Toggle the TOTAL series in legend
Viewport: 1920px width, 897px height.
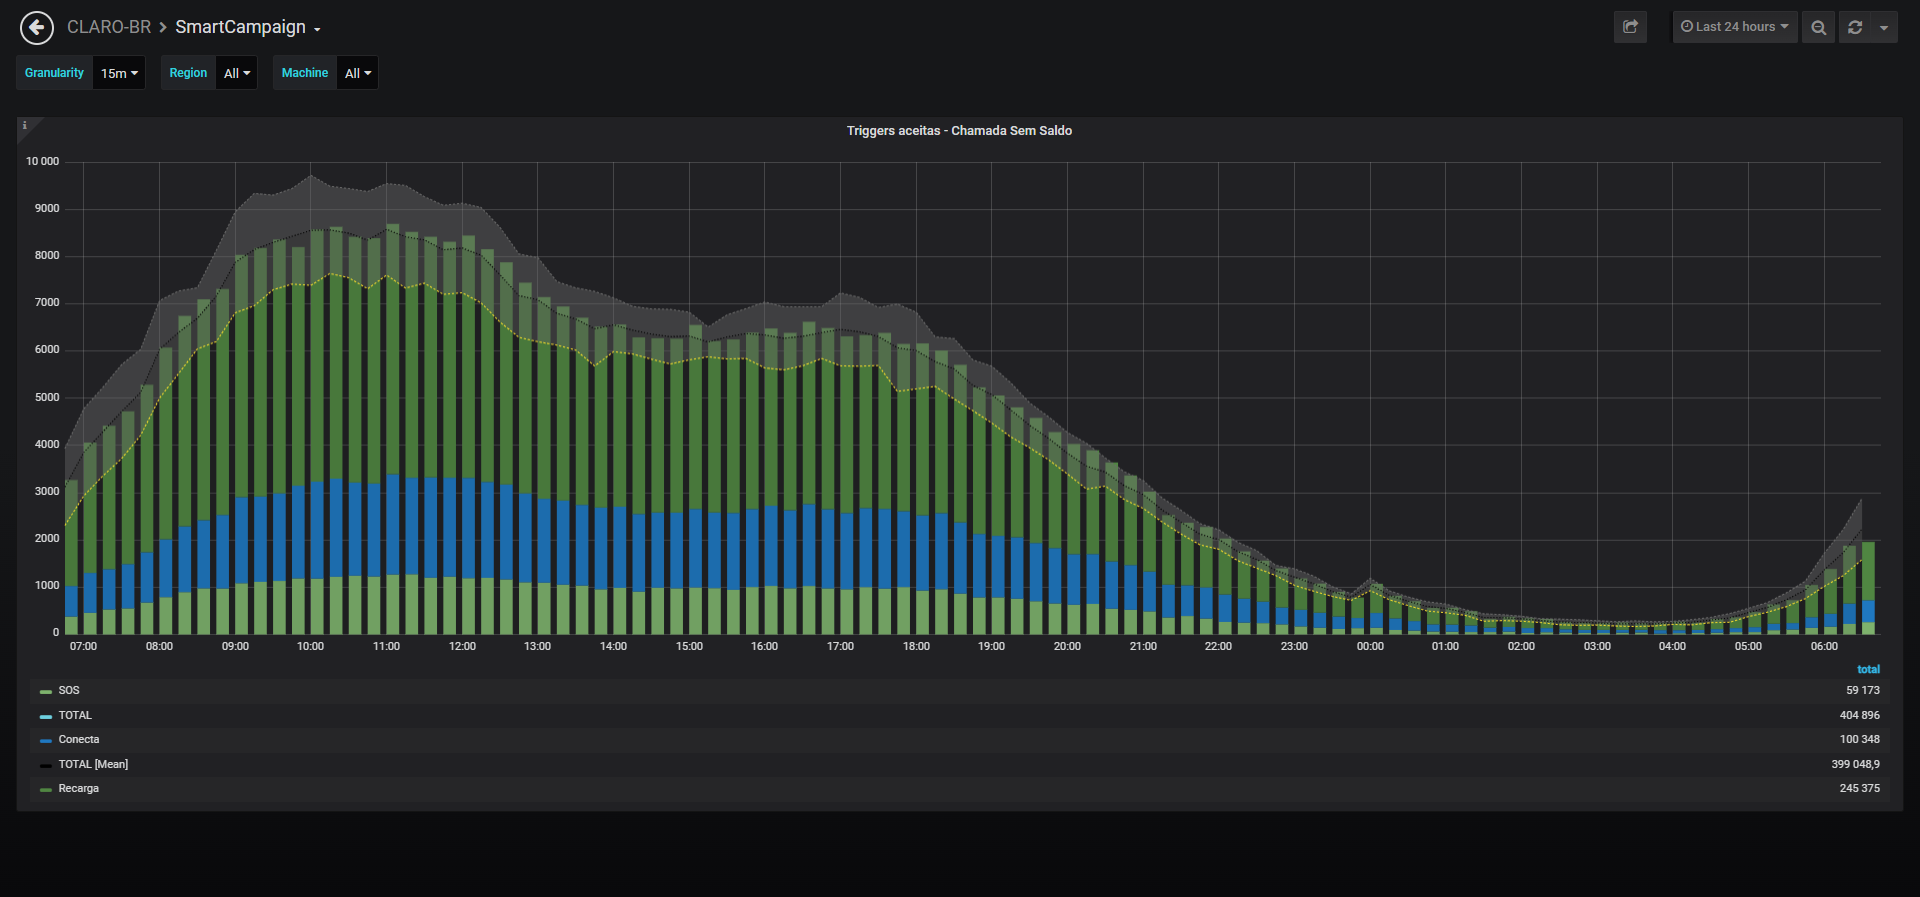[x=75, y=716]
